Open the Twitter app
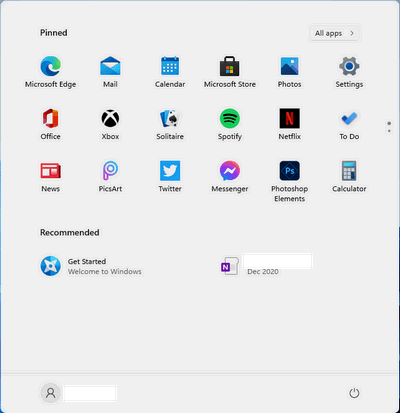 coord(170,176)
